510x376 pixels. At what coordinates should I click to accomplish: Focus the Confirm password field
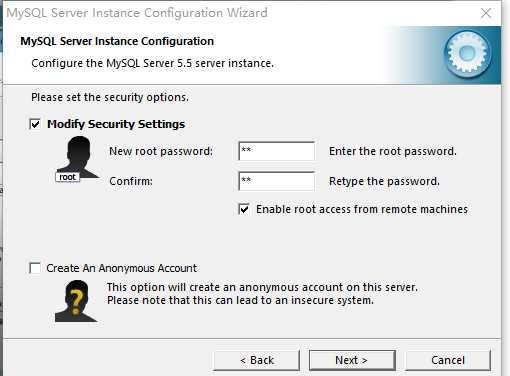click(x=277, y=181)
